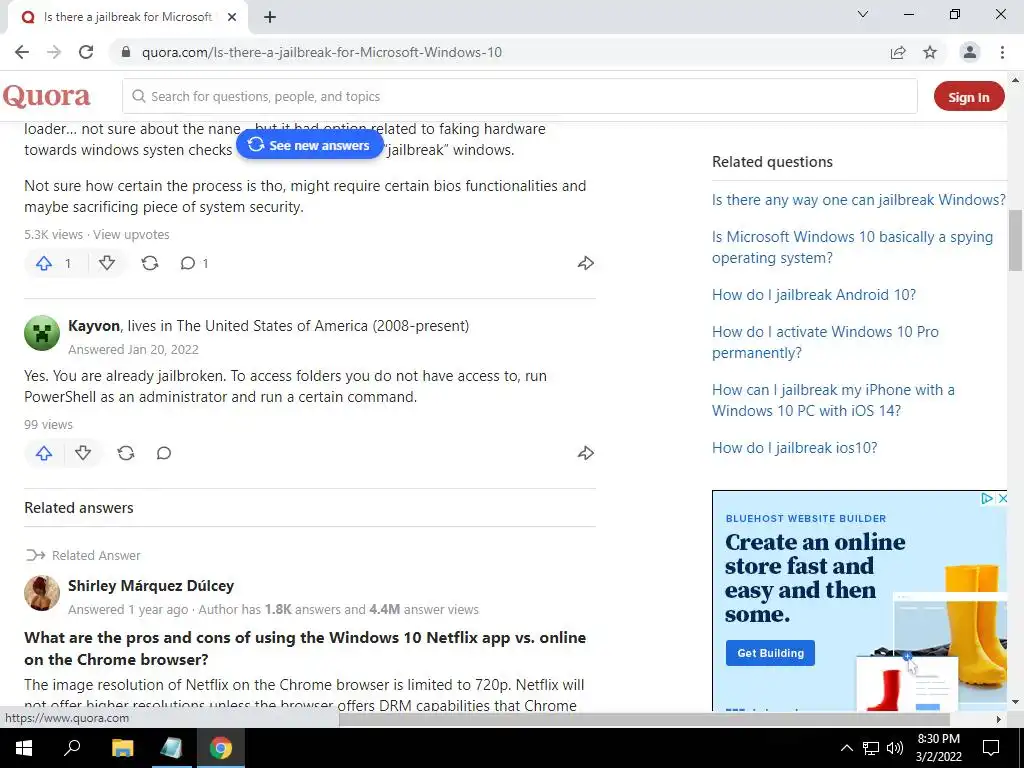The width and height of the screenshot is (1024, 768).
Task: Open the Chrome share page icon
Action: 898,52
